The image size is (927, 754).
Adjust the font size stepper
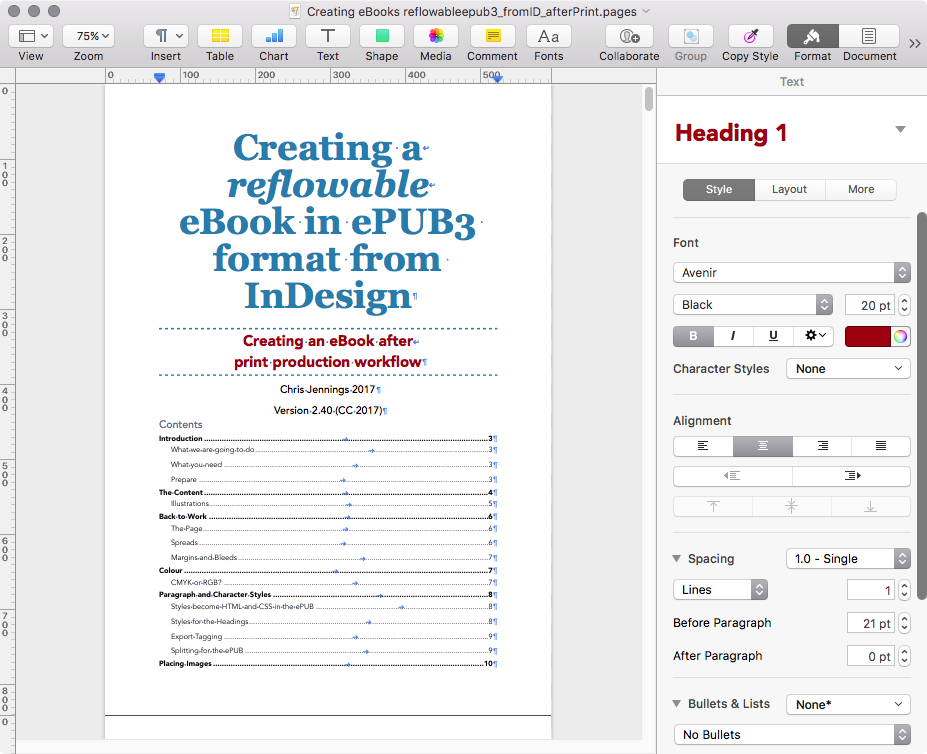904,305
